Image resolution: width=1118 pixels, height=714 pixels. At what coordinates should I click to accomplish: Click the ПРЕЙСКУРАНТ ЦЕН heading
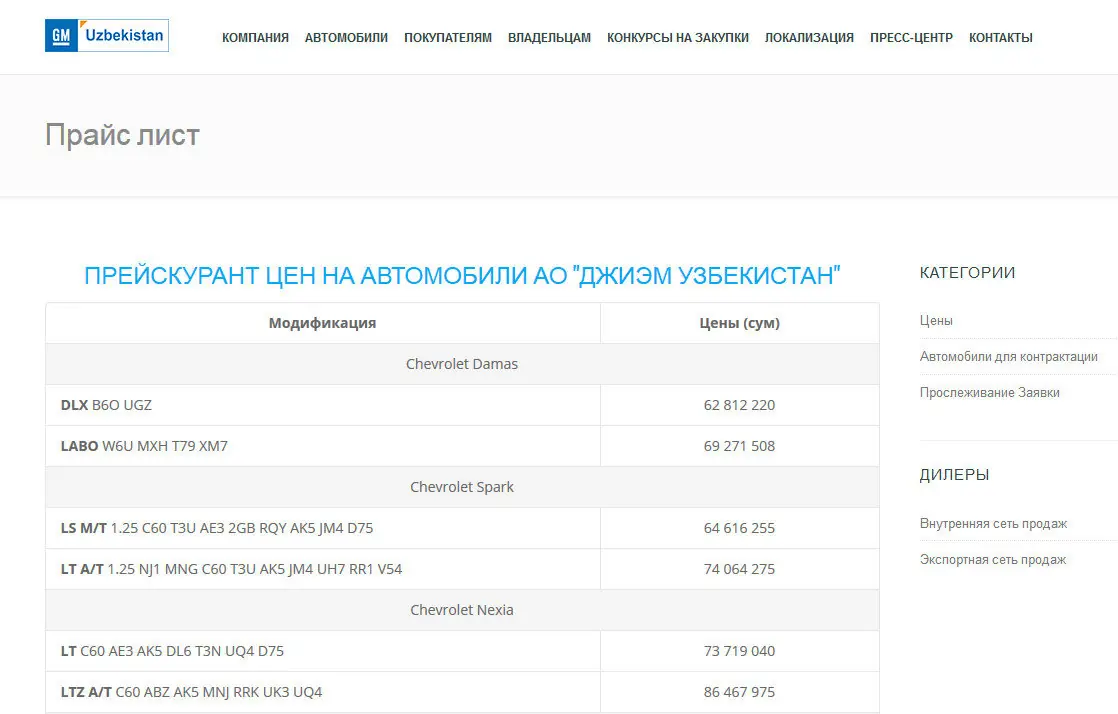462,275
